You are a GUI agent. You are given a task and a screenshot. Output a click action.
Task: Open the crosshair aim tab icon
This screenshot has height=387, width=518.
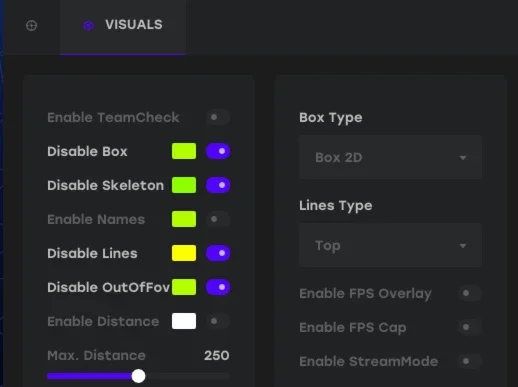[31, 25]
